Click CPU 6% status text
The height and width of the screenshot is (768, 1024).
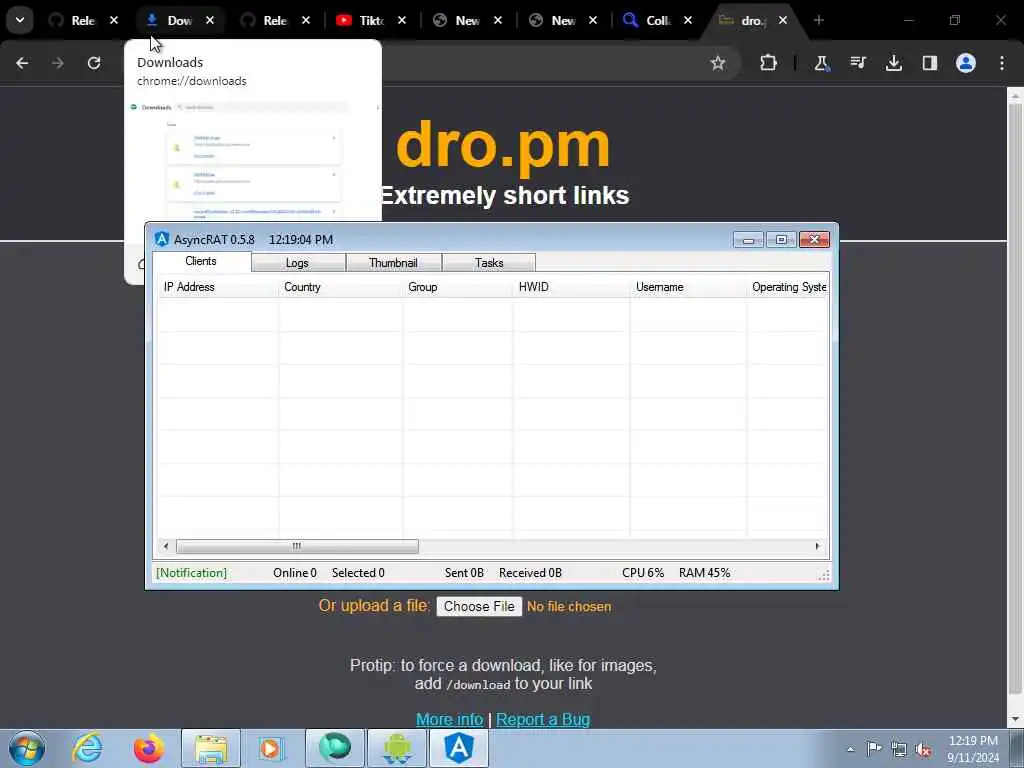pyautogui.click(x=643, y=573)
